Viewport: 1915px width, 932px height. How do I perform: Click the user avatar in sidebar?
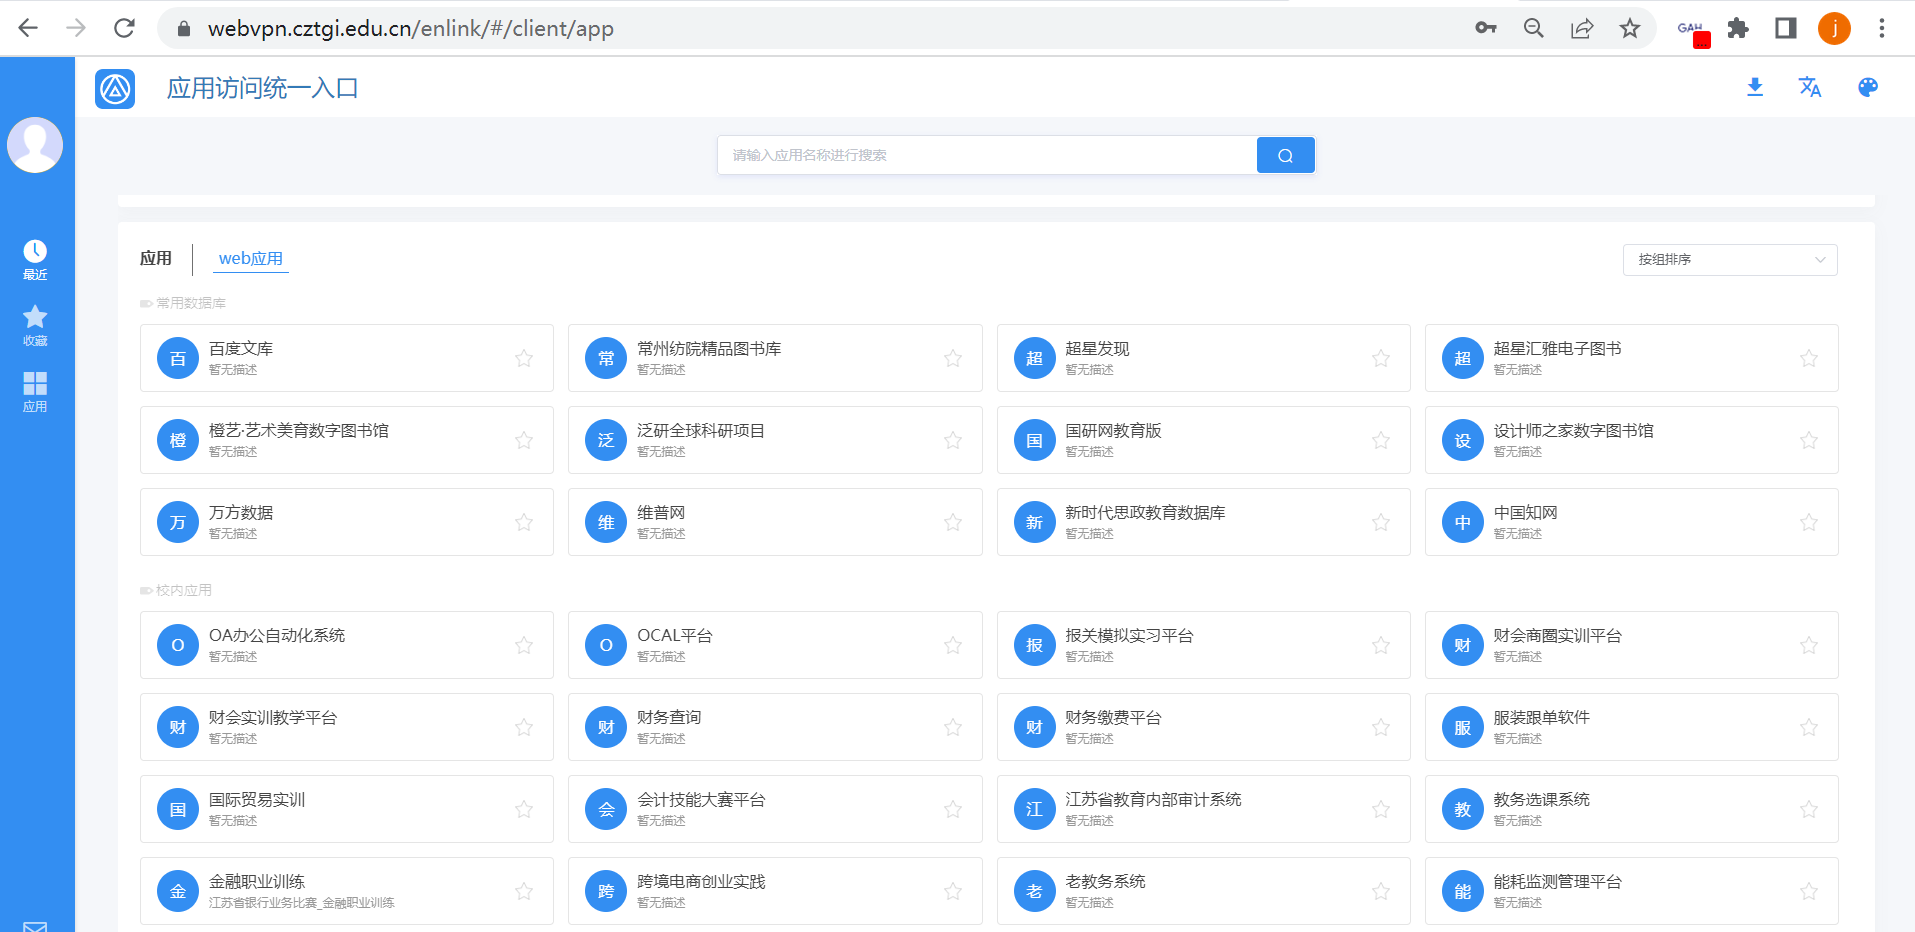35,145
